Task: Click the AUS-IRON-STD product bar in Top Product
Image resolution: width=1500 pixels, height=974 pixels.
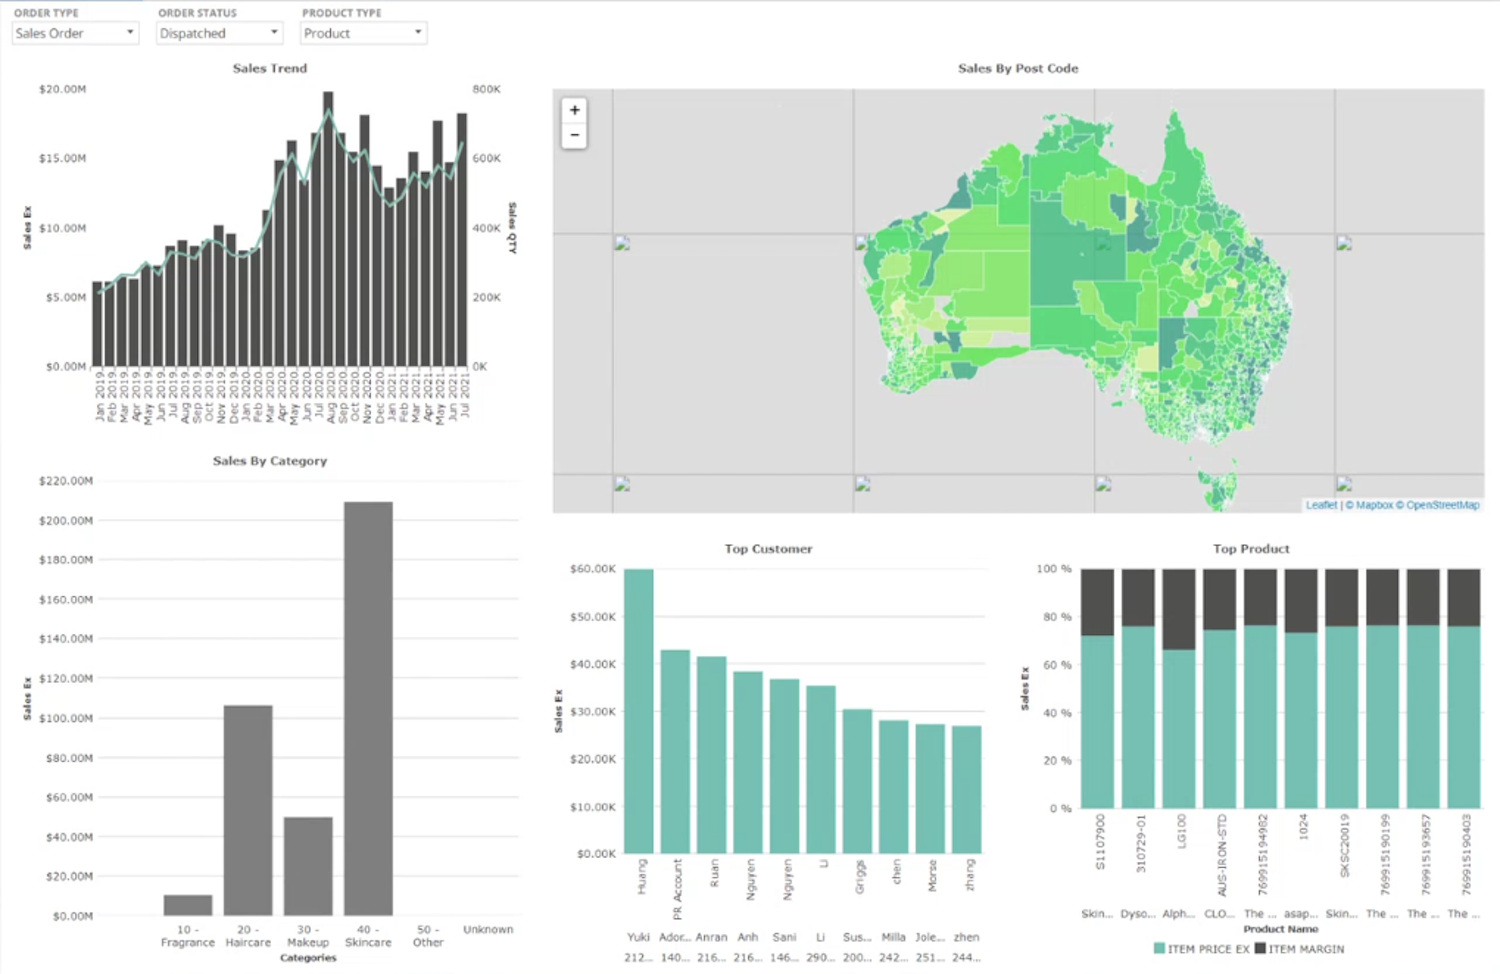Action: click(1220, 689)
